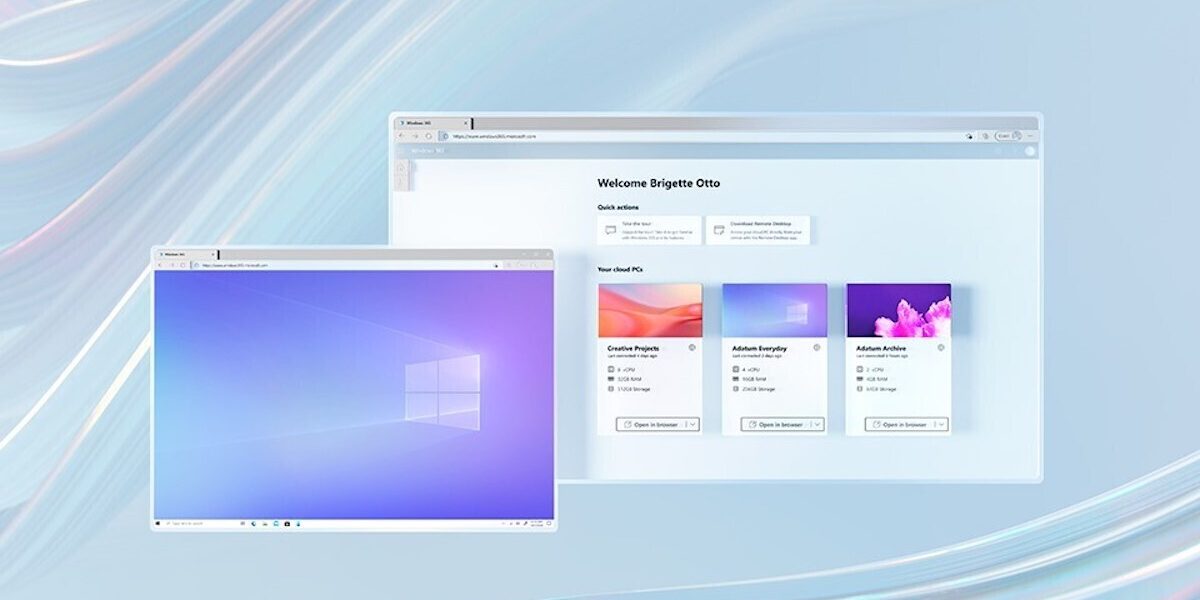Expand the Open in browser dropdown for Adatum Archive

coord(942,425)
